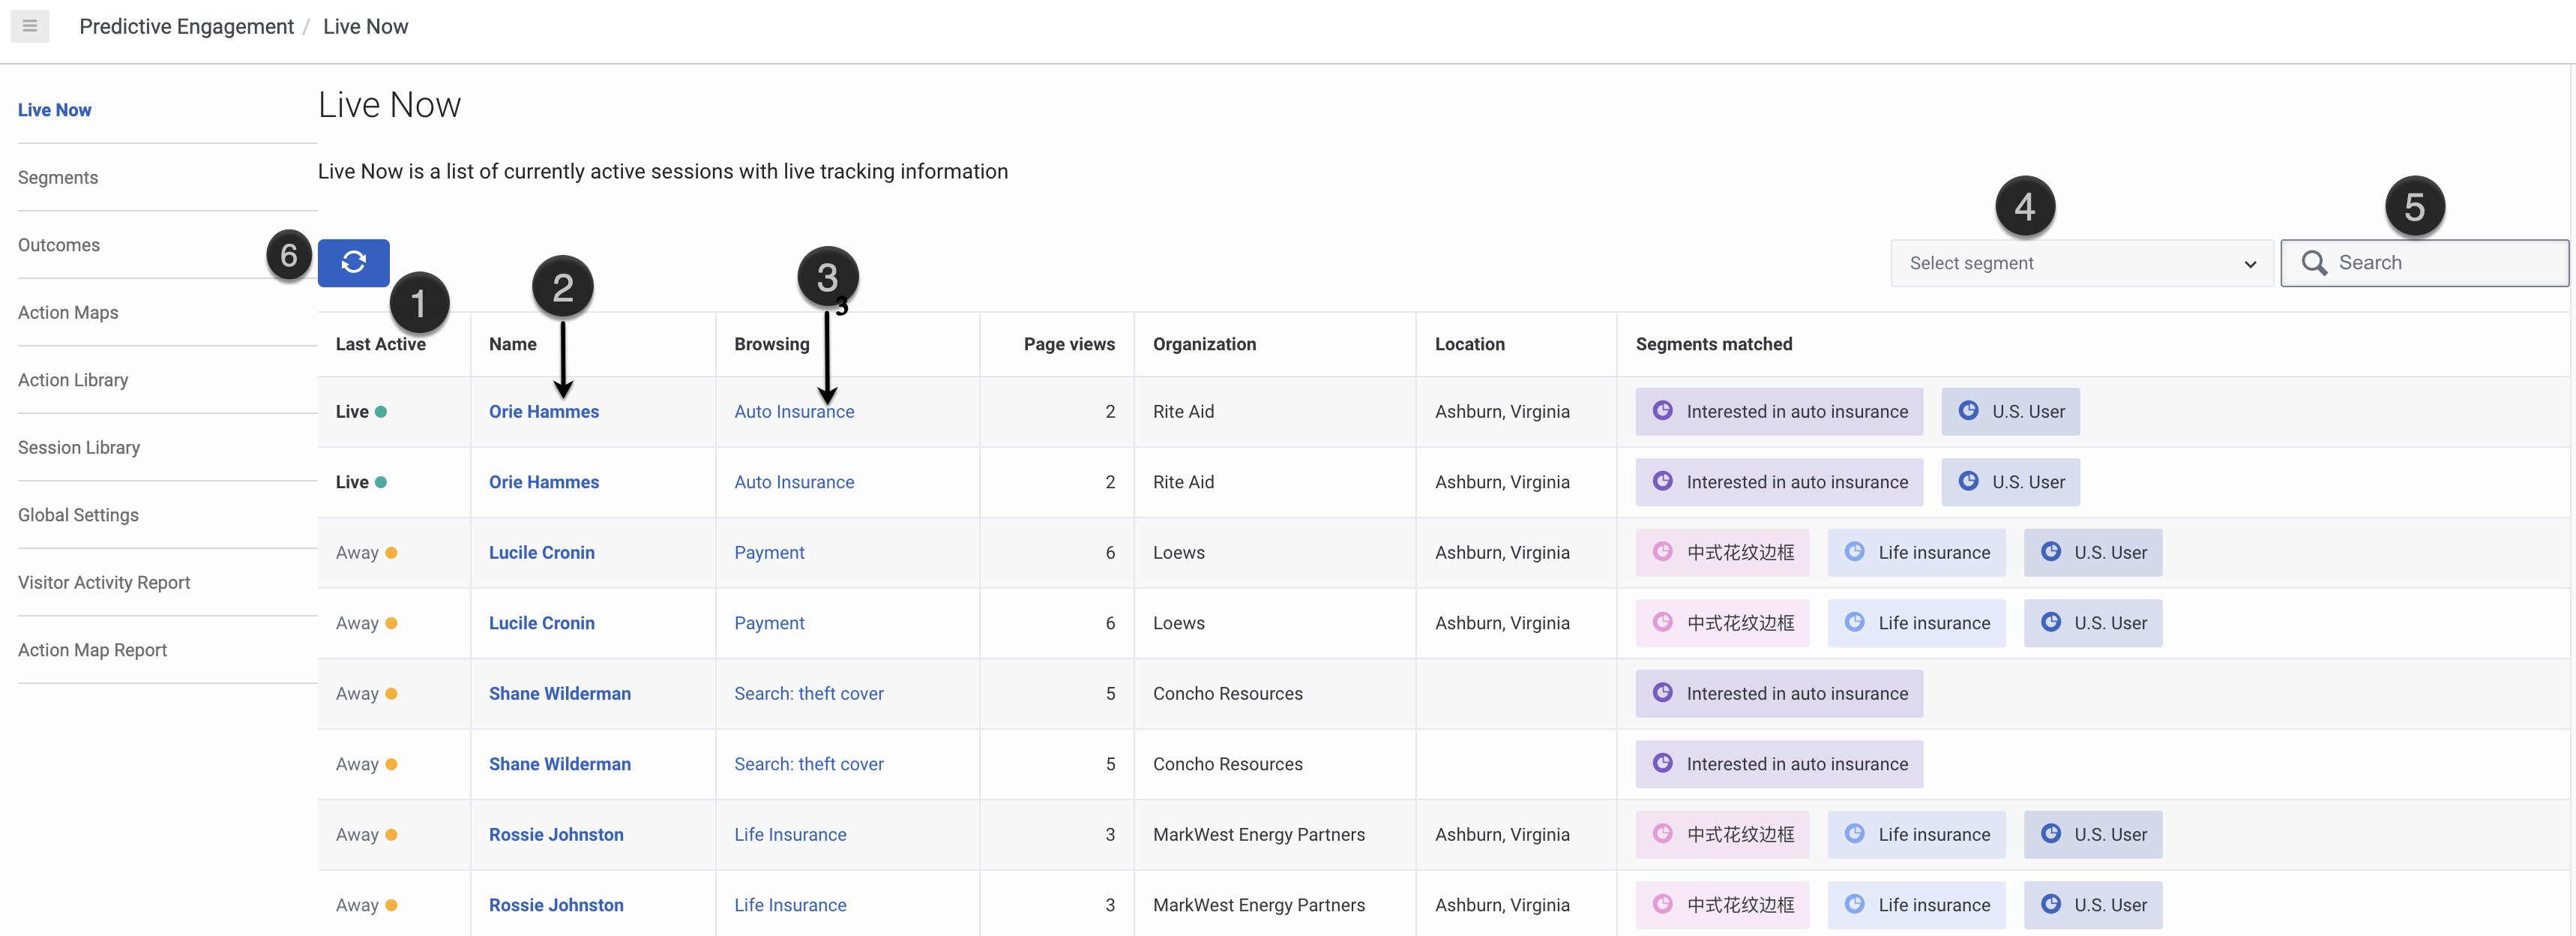The height and width of the screenshot is (936, 2576).
Task: Click first Shane Wilderman row's auto insurance segment icon
Action: (1663, 692)
